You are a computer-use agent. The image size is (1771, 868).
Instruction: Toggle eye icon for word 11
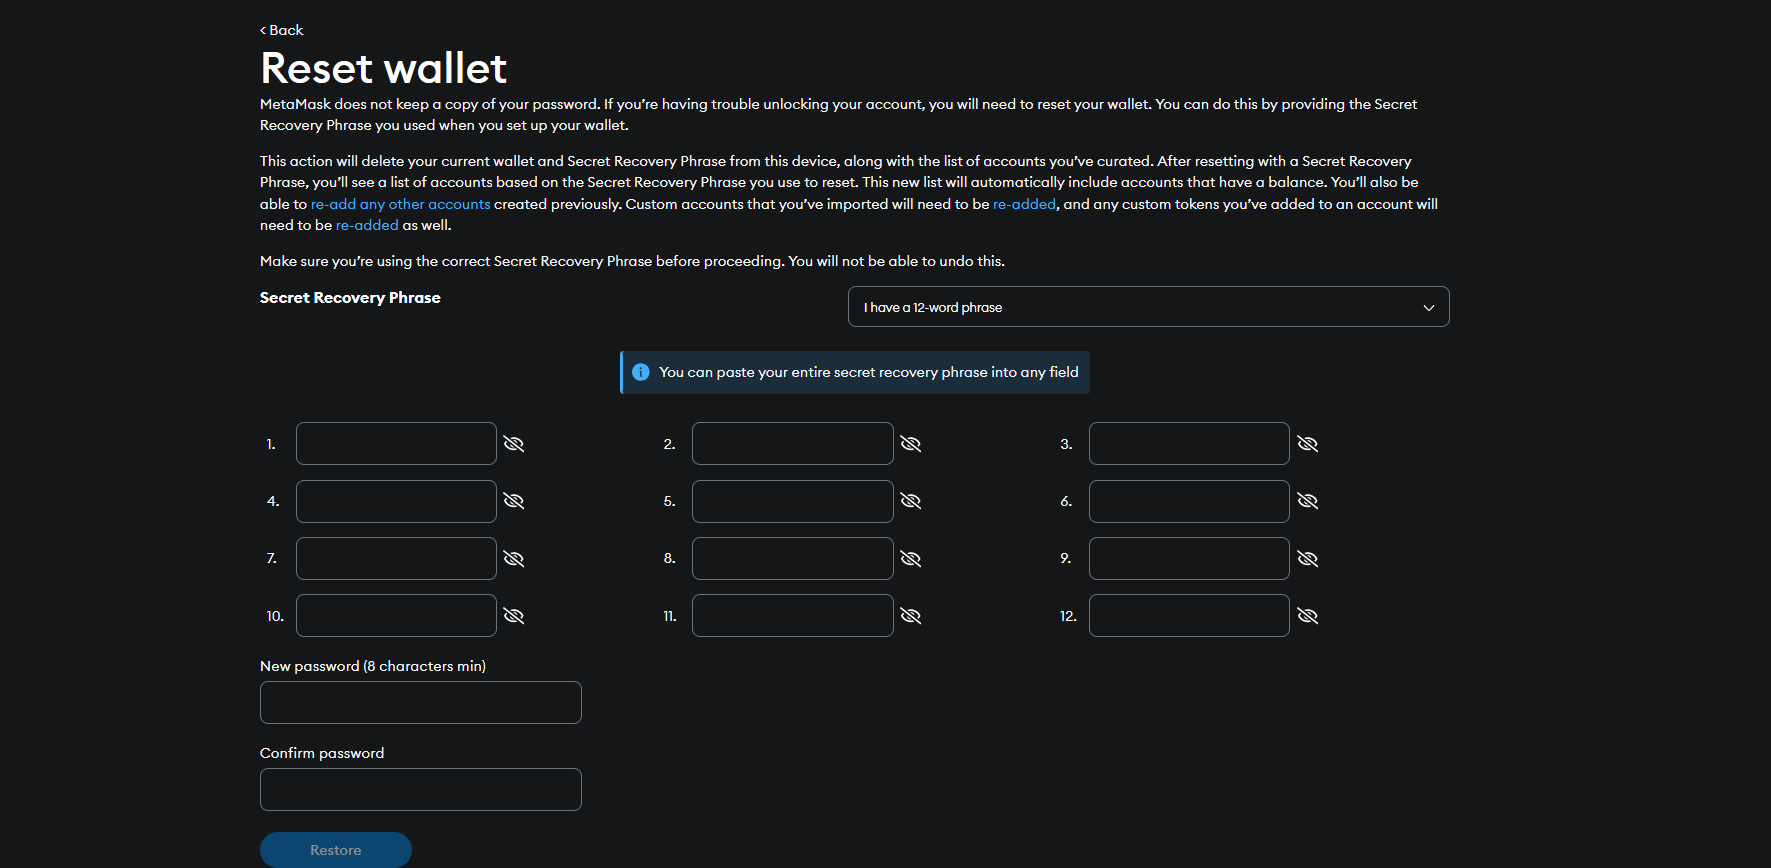tap(910, 616)
